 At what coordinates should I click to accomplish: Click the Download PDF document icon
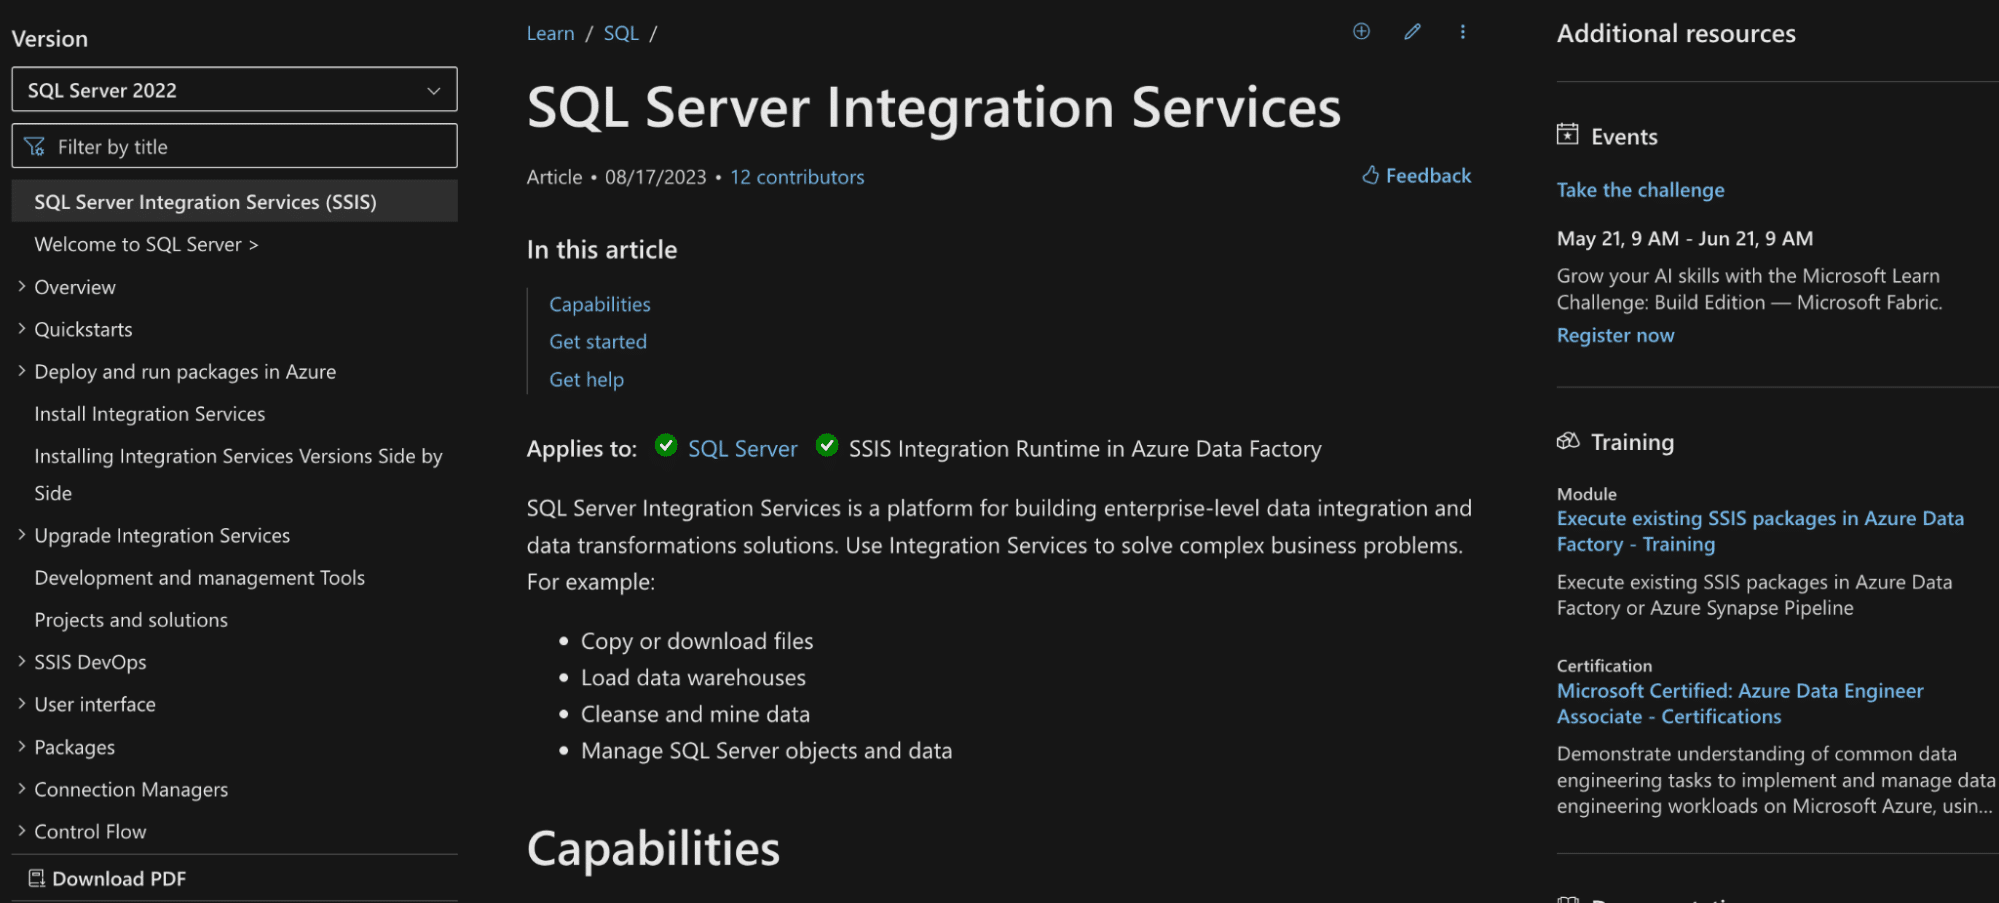(37, 878)
